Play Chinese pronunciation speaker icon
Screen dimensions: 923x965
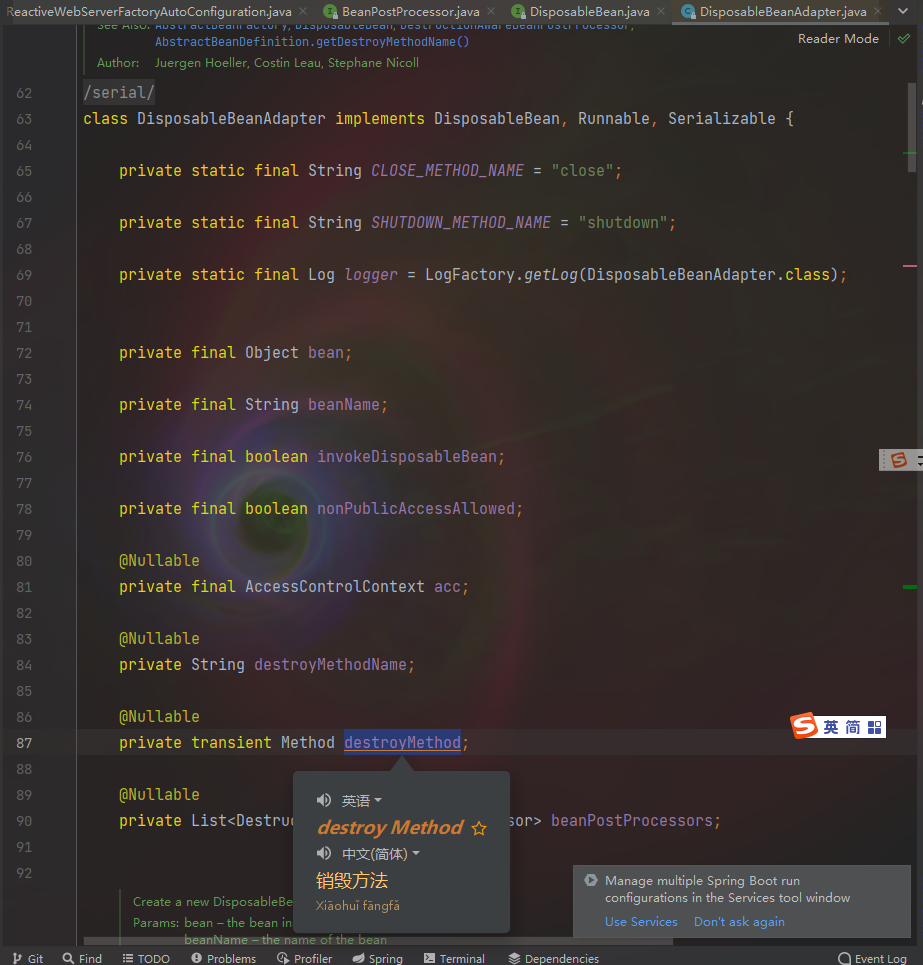coord(324,853)
